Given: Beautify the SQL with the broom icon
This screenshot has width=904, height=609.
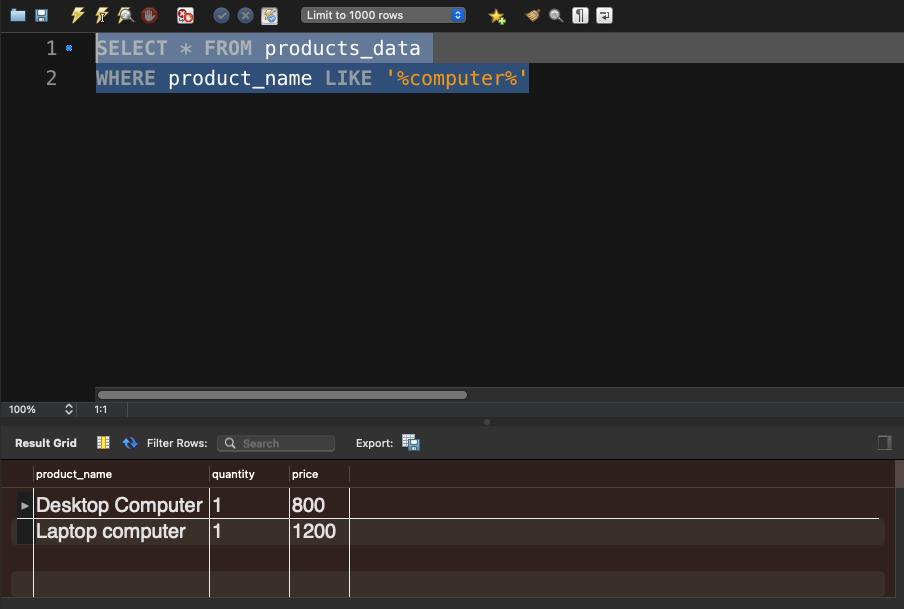Looking at the screenshot, I should (x=533, y=16).
